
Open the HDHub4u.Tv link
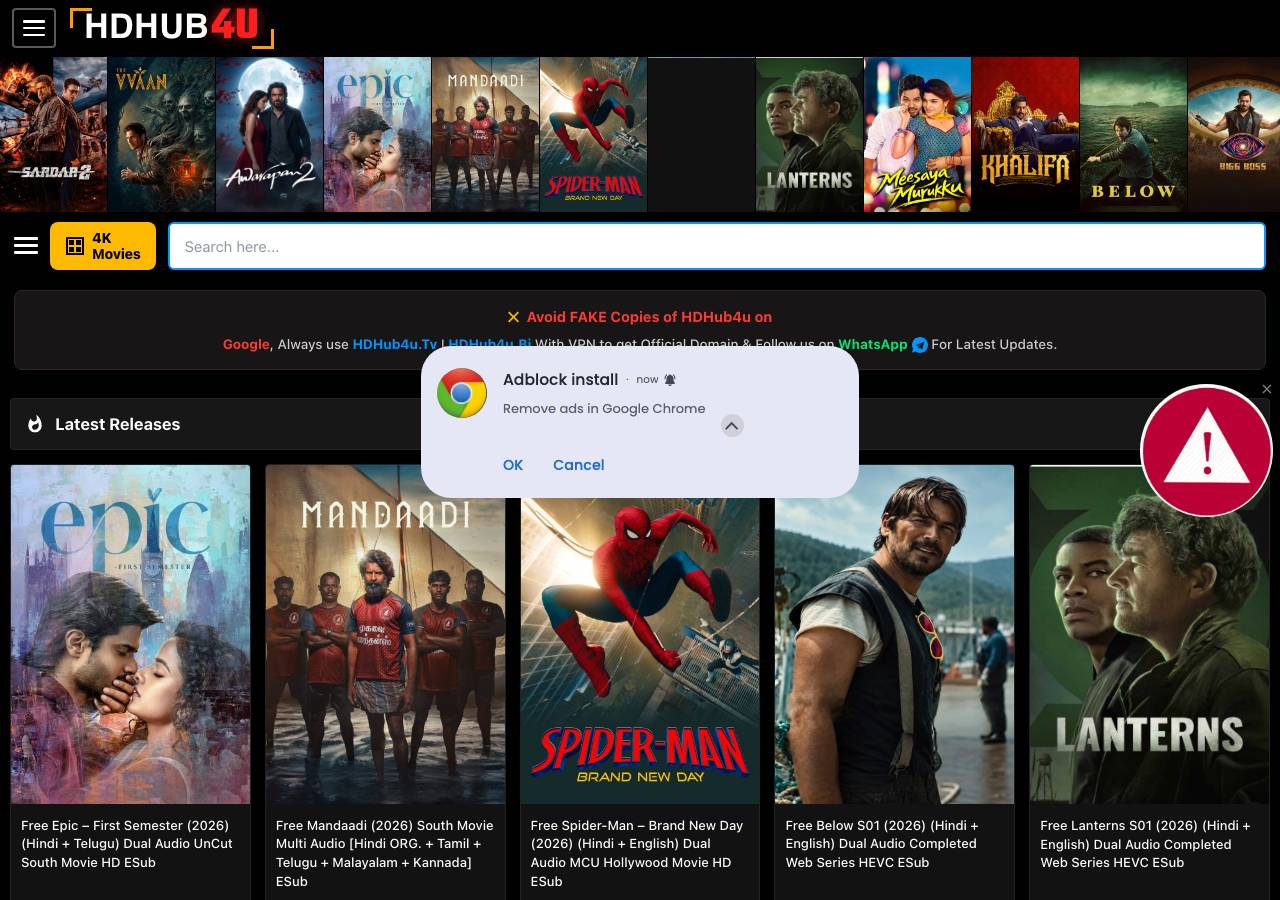(x=395, y=344)
